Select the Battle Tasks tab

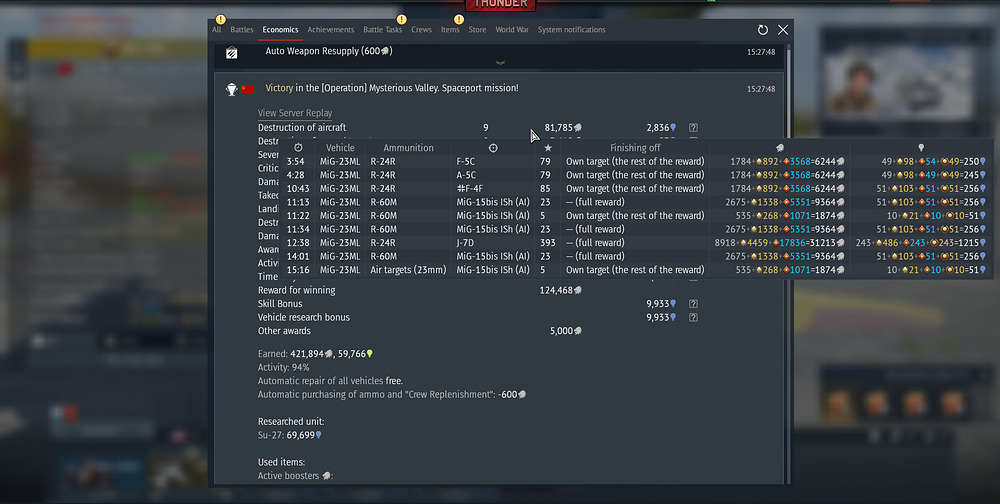coord(382,30)
